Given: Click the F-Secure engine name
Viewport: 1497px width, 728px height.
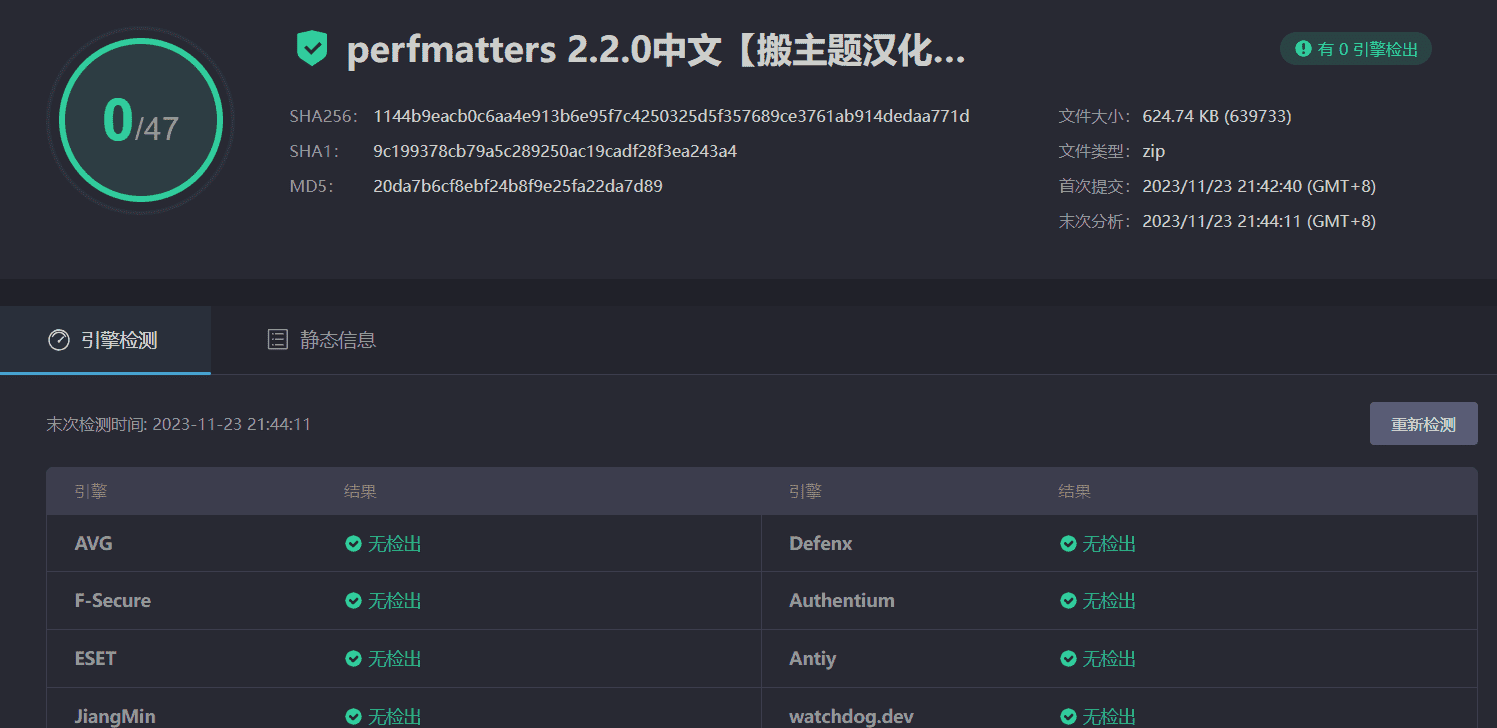Looking at the screenshot, I should click(x=113, y=601).
